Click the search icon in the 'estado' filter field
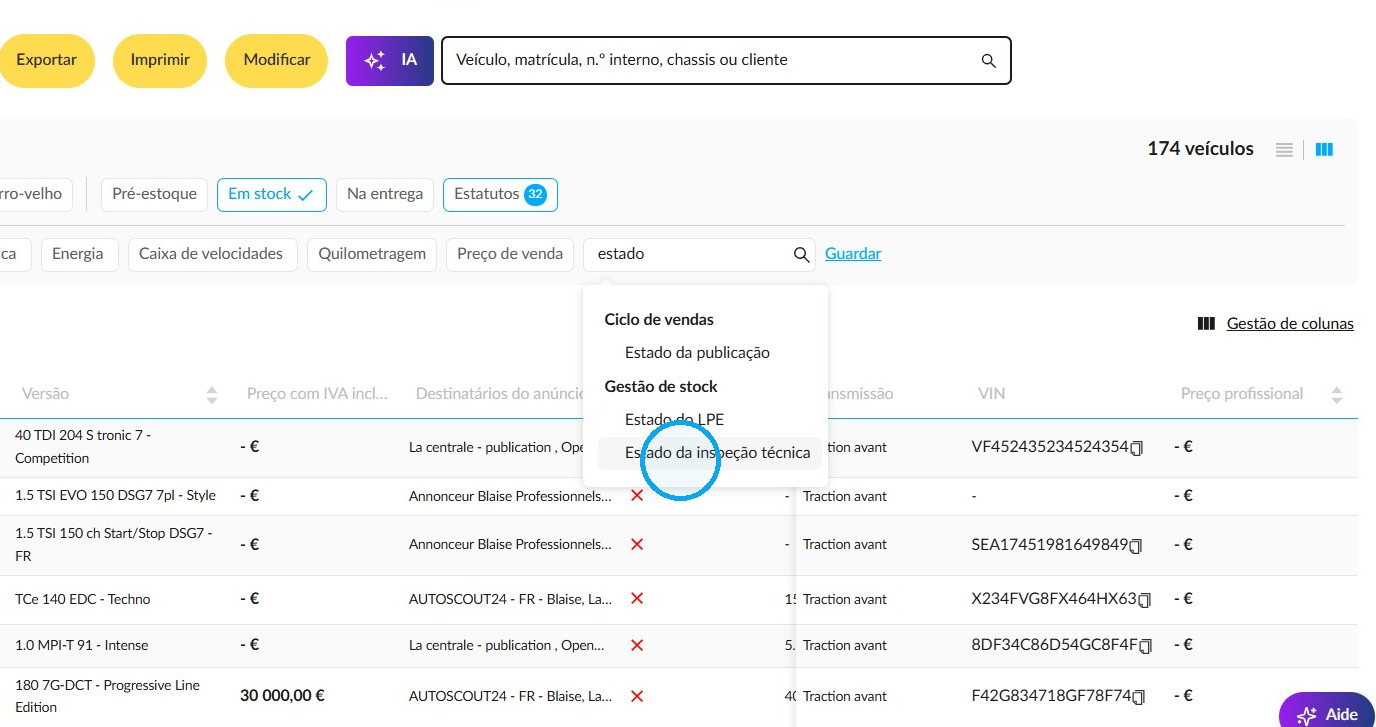The height and width of the screenshot is (727, 1376). [x=801, y=255]
